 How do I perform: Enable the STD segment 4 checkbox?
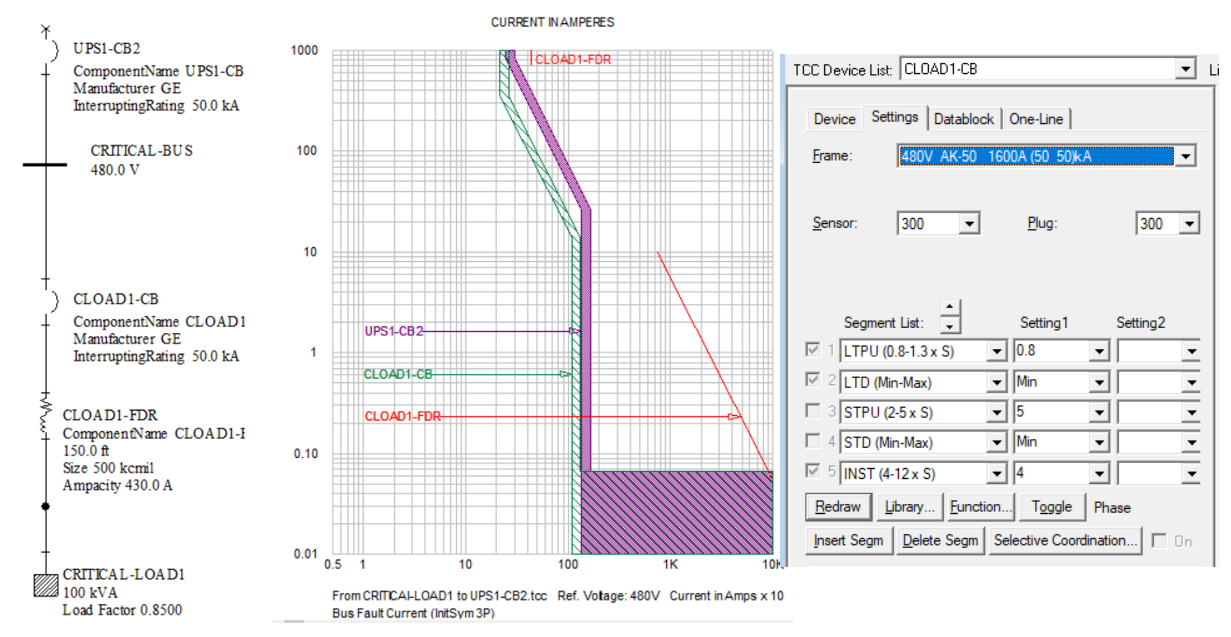pyautogui.click(x=814, y=442)
